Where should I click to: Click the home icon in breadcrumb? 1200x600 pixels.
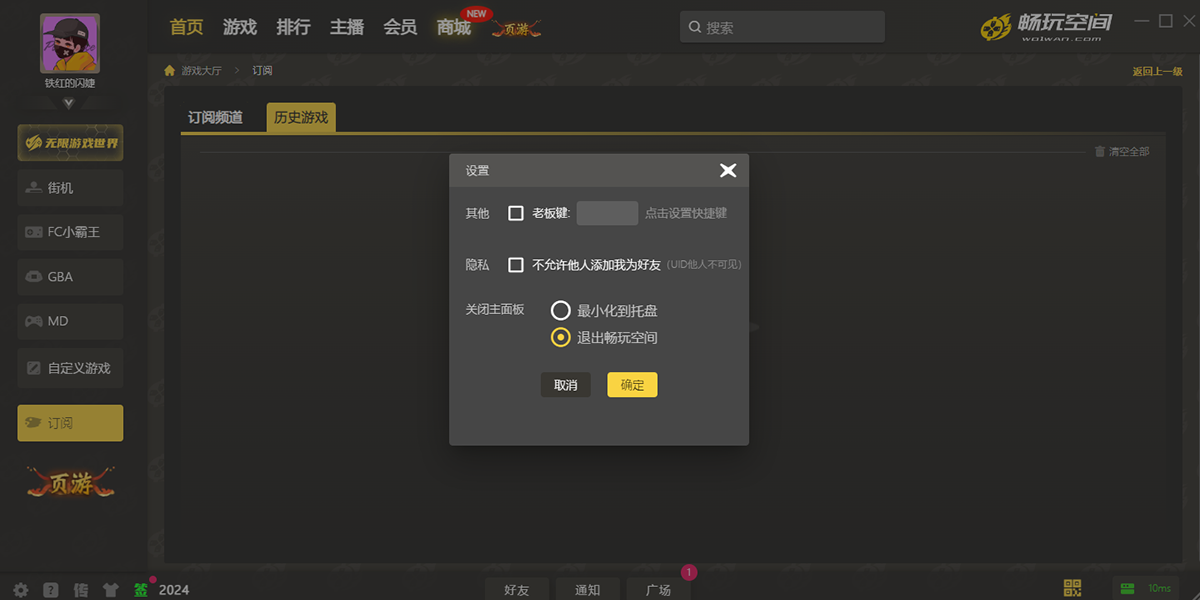coord(169,71)
